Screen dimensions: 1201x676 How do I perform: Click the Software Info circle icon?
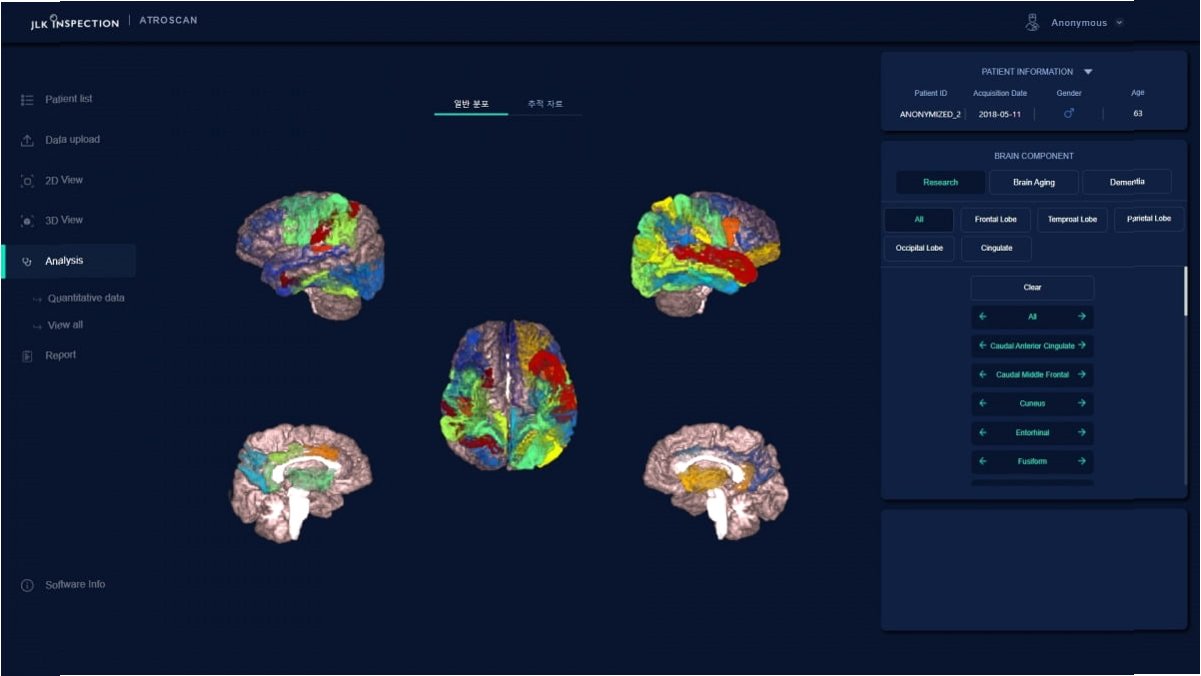[x=27, y=585]
